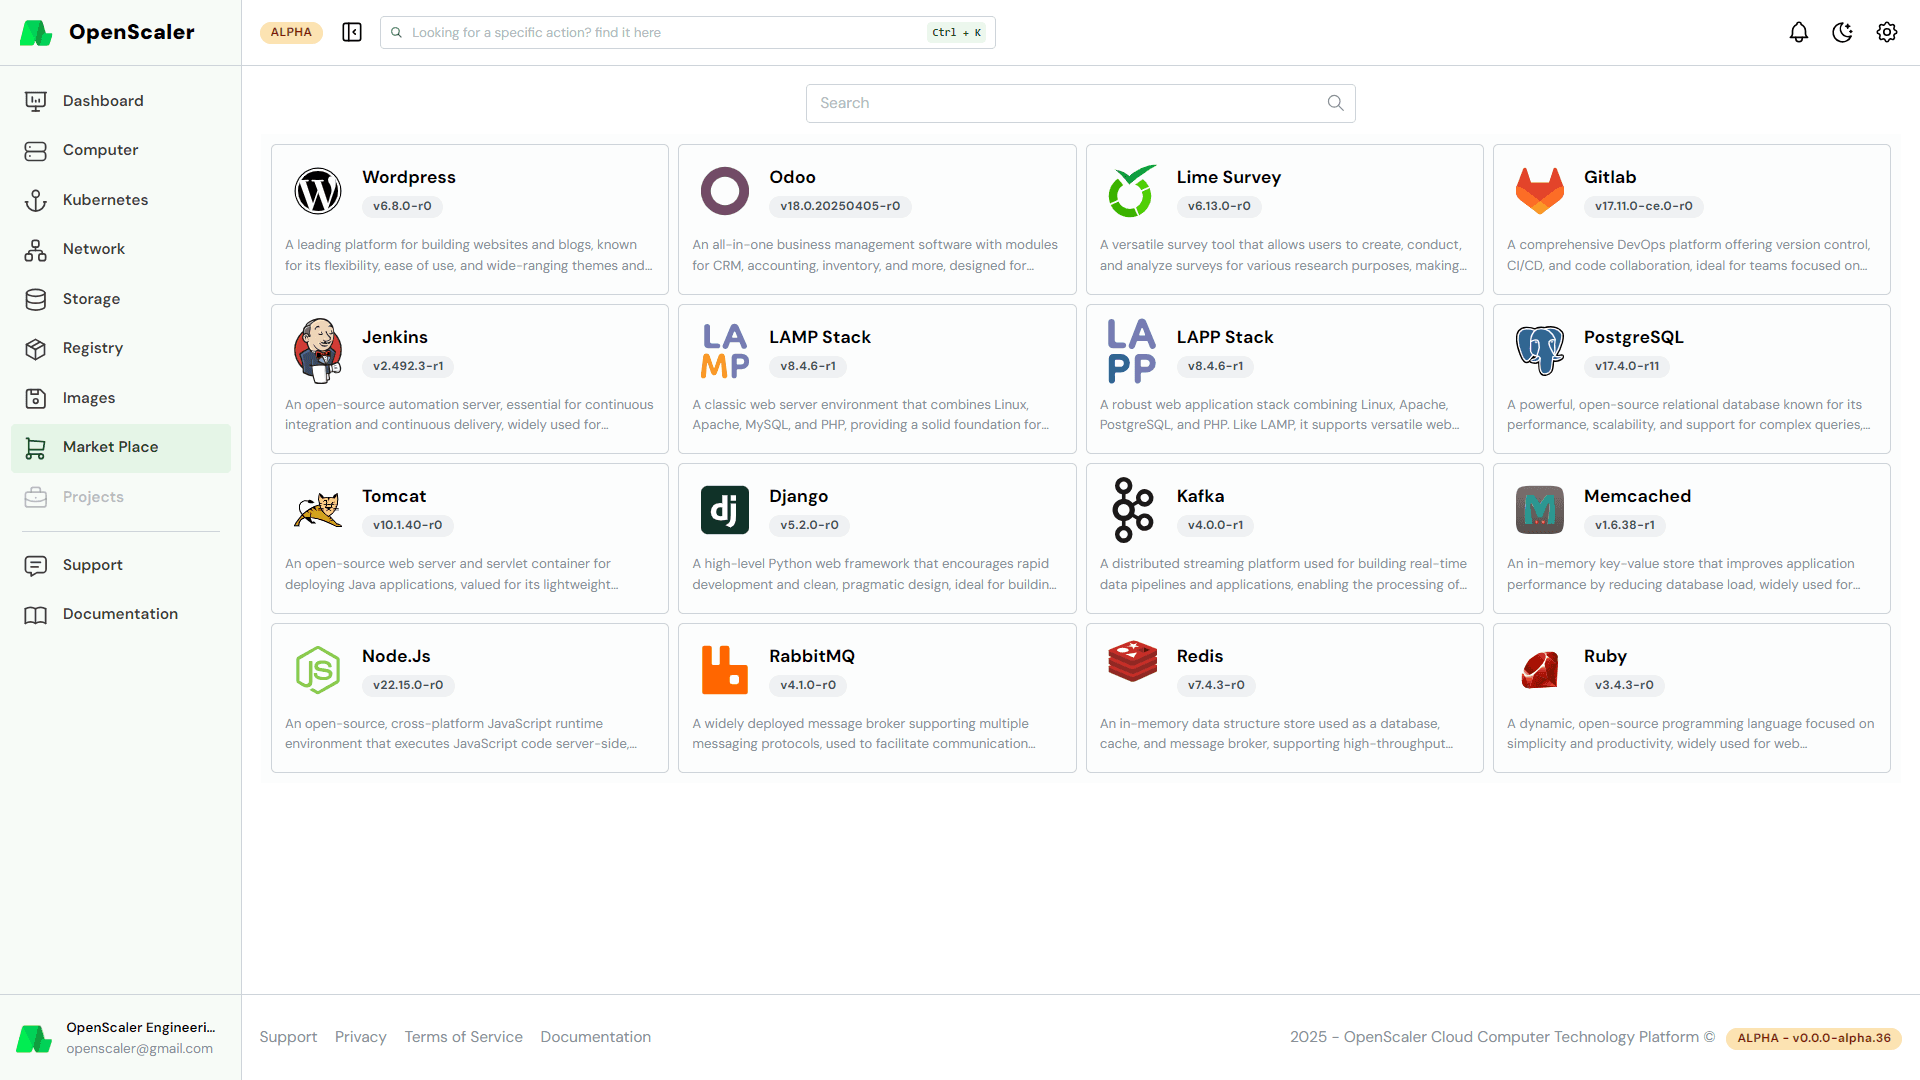Click the RabbitMQ orange logo
Screen dimensions: 1920x1080
[725, 670]
